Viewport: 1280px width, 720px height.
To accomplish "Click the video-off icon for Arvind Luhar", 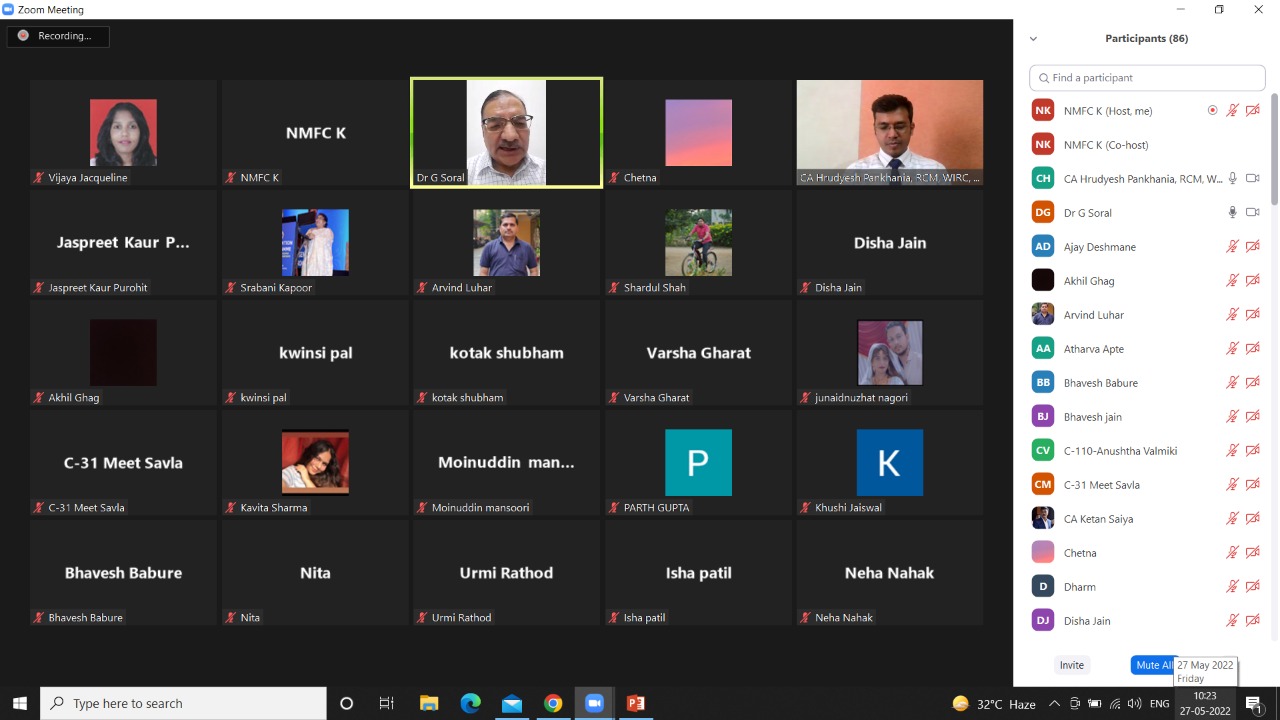I will coord(1252,315).
